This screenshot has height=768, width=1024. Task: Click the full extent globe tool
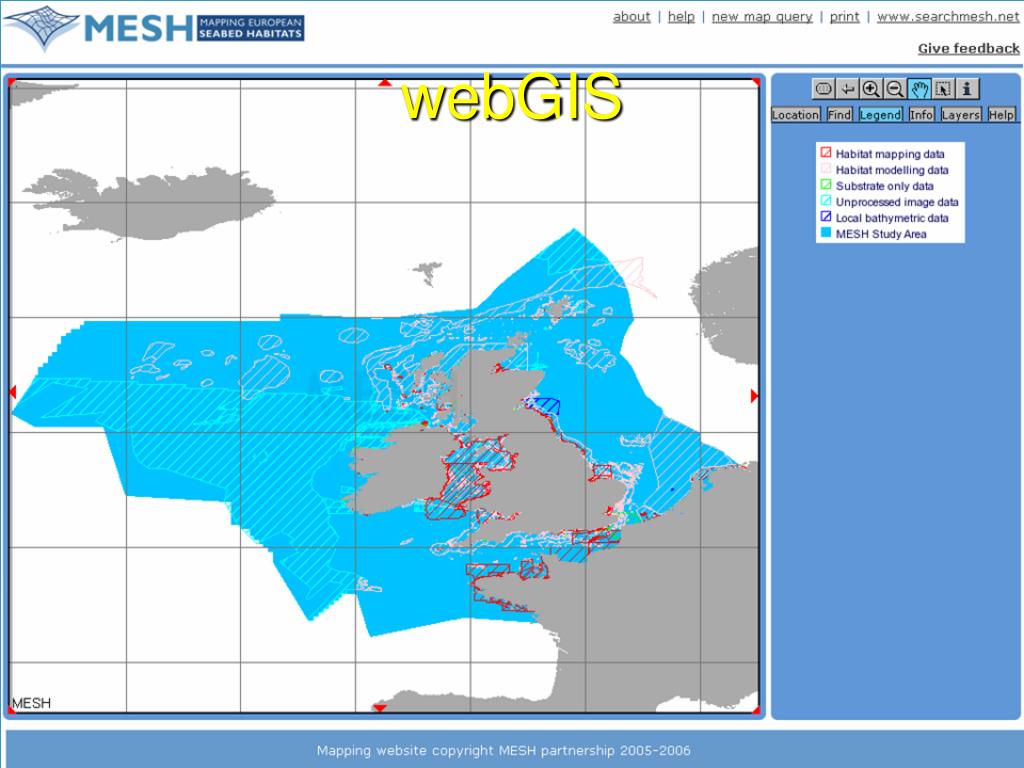[x=824, y=88]
